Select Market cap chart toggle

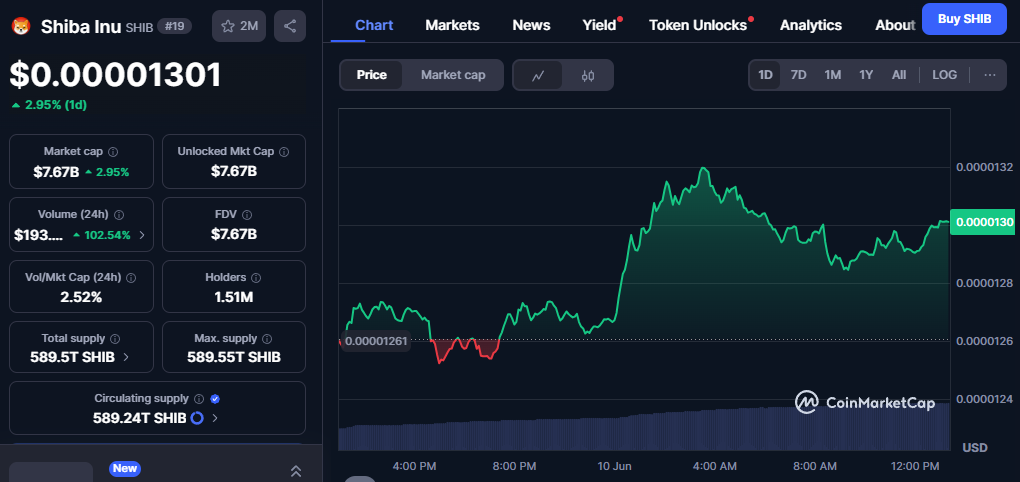coord(453,75)
